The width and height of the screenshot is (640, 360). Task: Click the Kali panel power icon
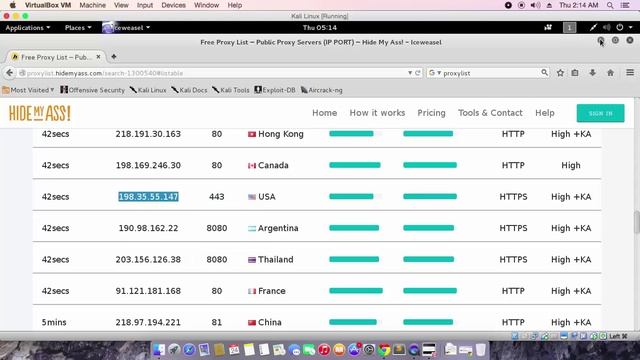620,27
